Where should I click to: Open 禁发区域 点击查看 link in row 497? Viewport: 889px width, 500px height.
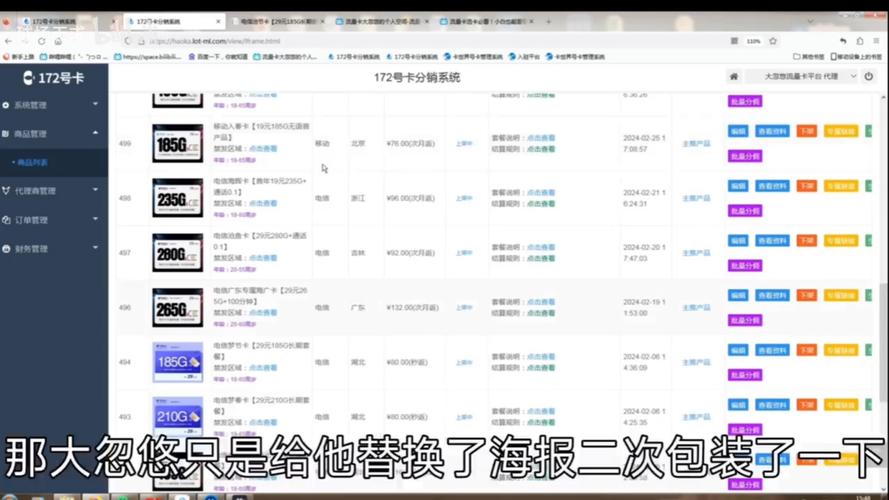pyautogui.click(x=263, y=258)
